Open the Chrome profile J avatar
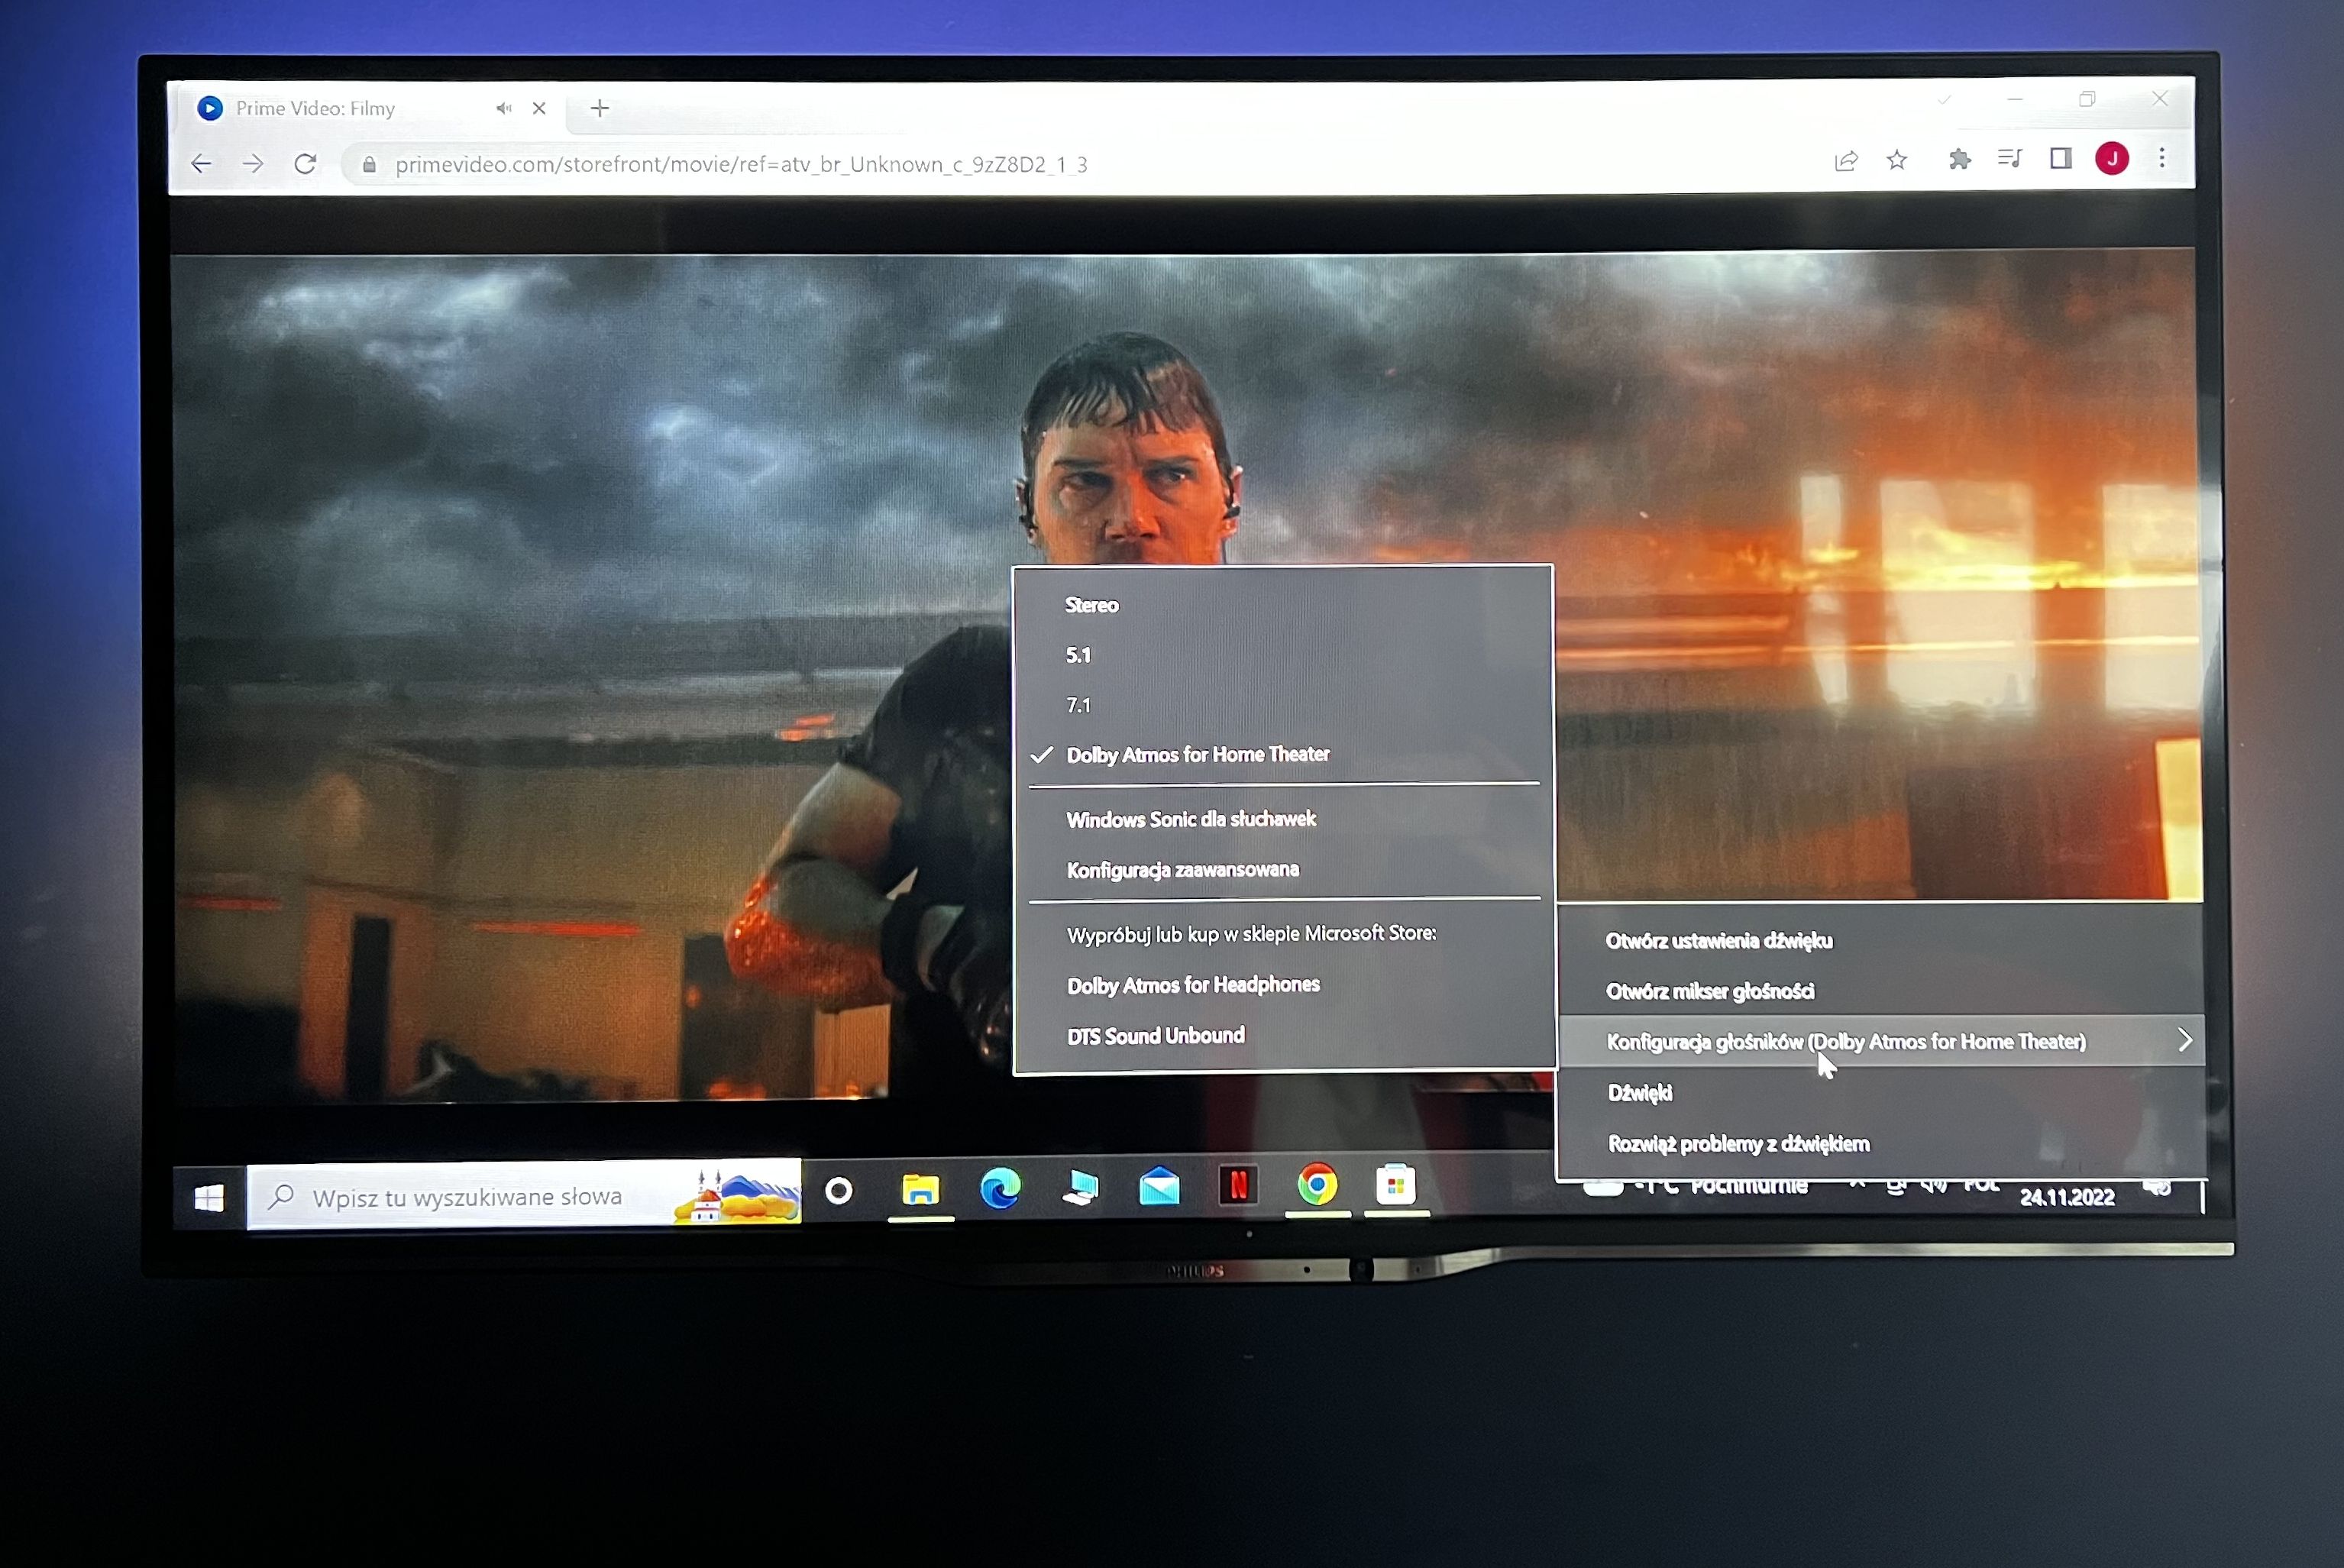 (2112, 158)
